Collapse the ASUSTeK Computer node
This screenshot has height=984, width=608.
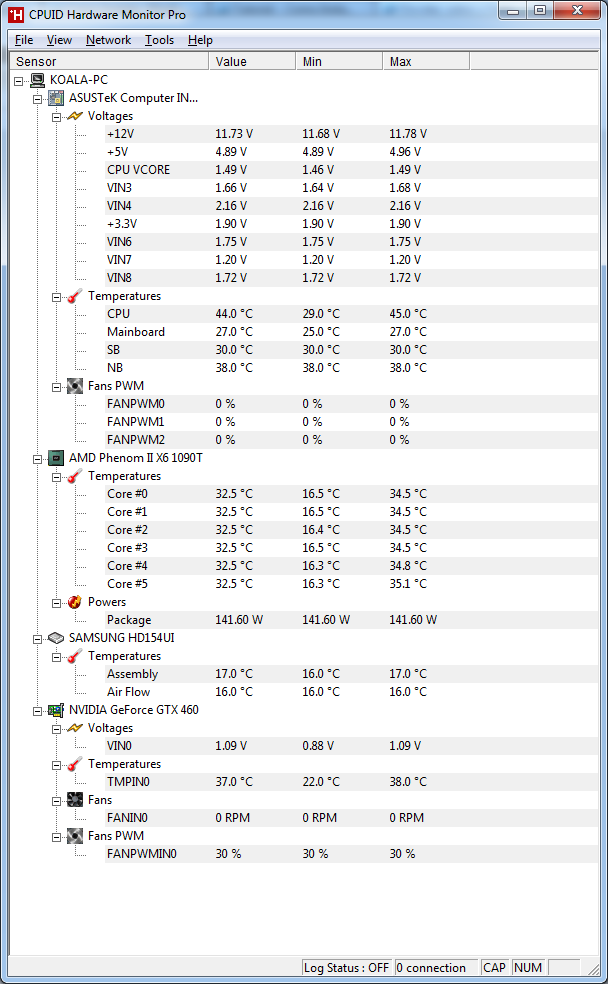(x=38, y=99)
